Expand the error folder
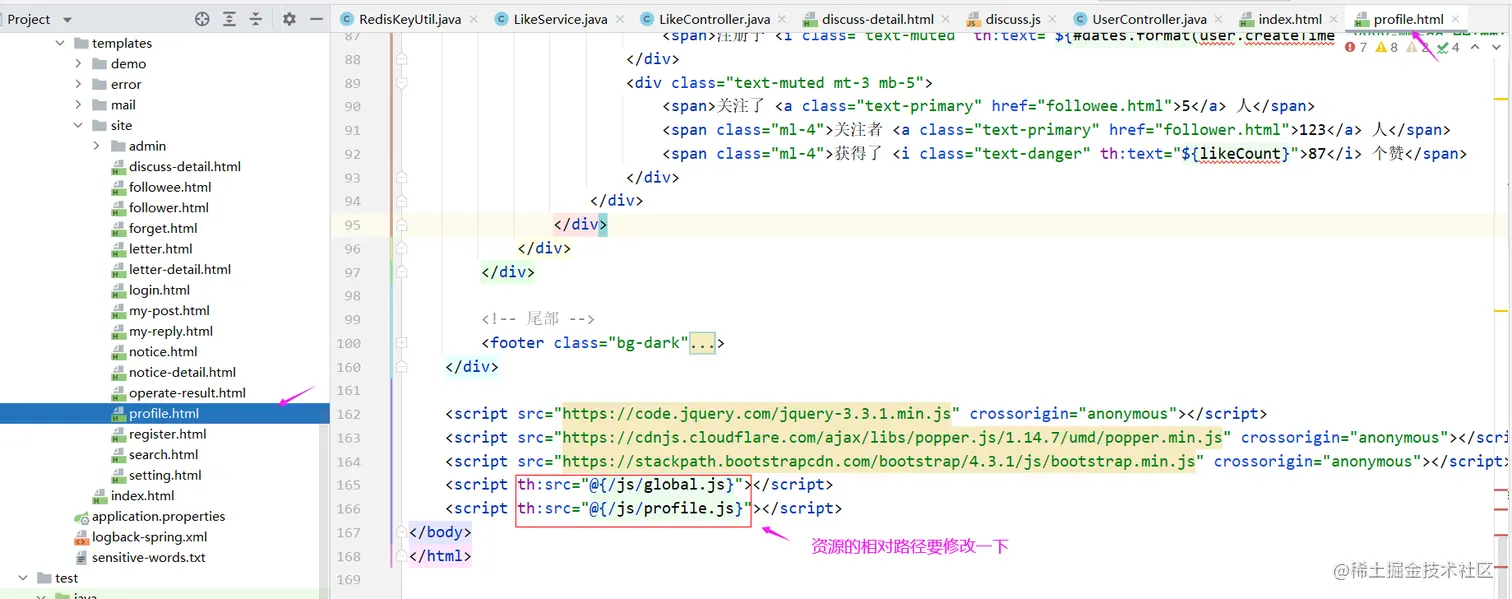The width and height of the screenshot is (1512, 599). pos(79,84)
